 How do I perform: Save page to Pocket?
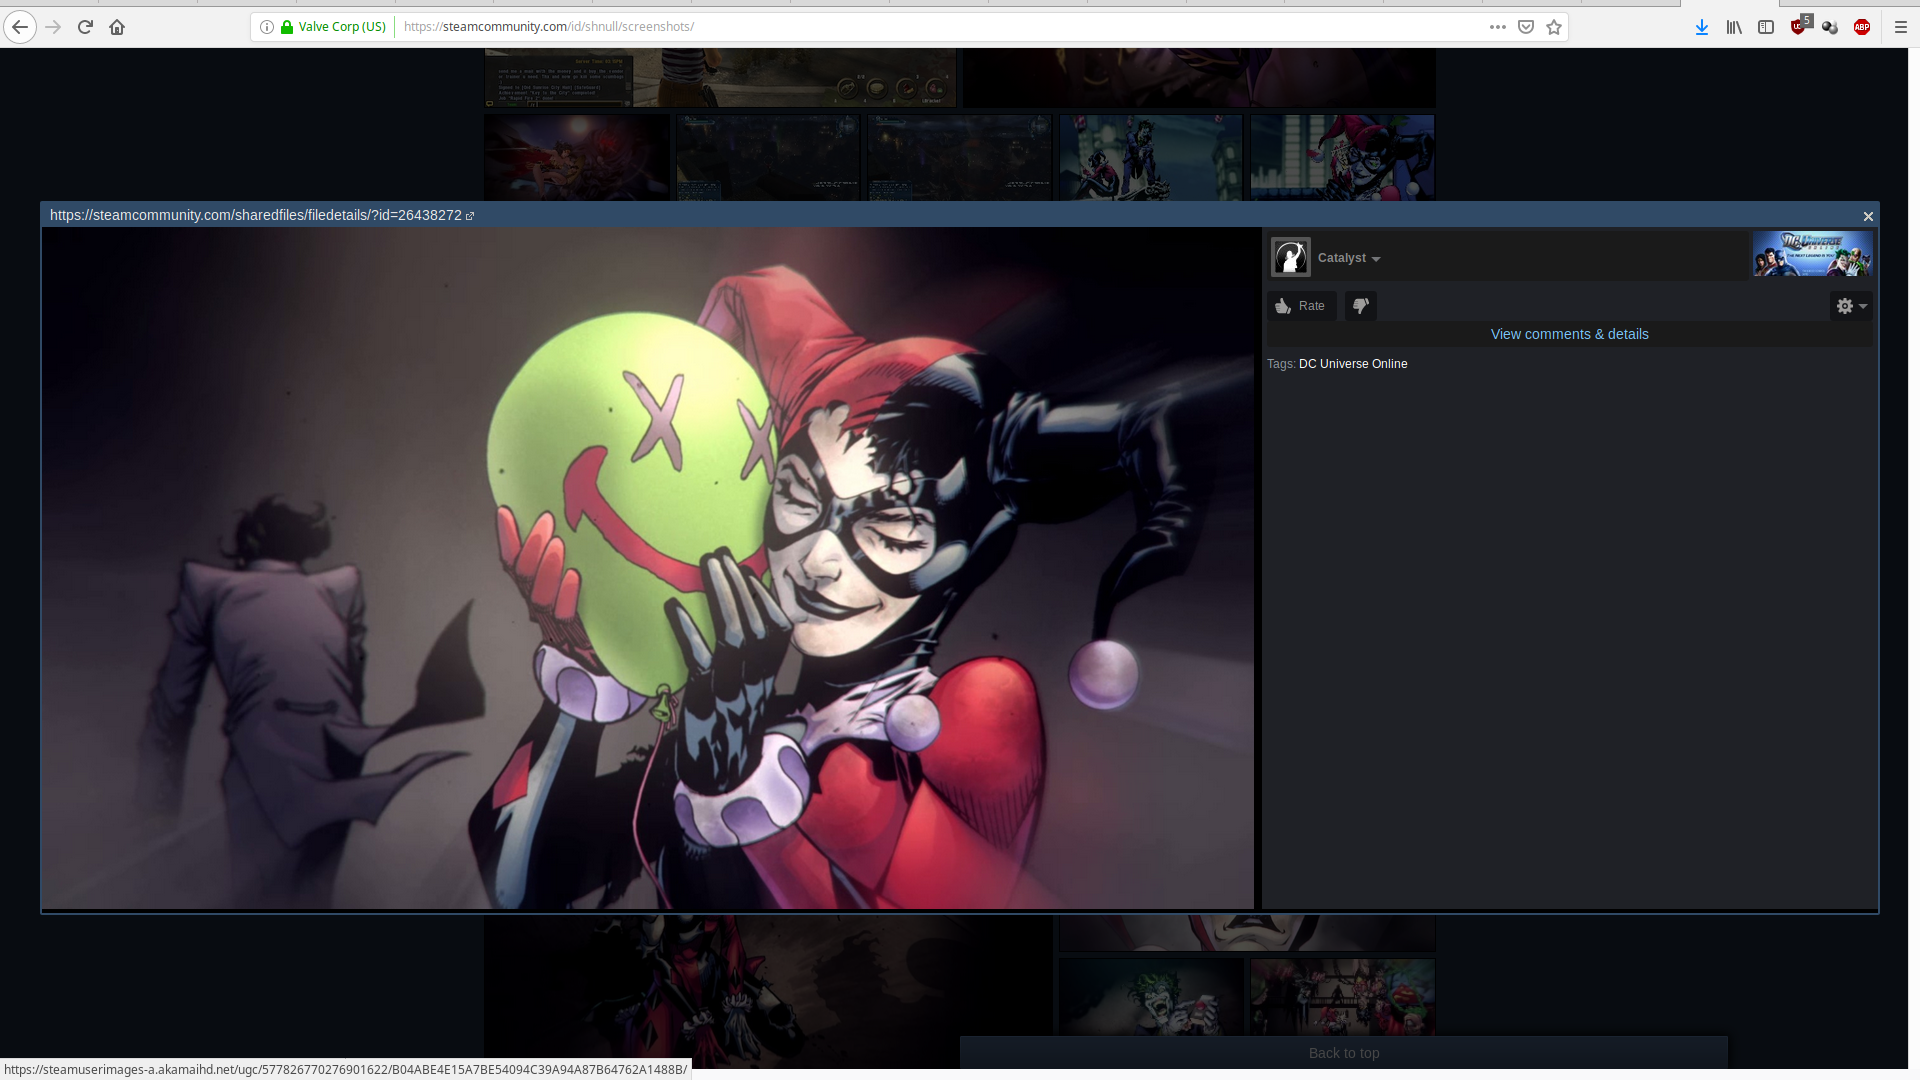1526,27
